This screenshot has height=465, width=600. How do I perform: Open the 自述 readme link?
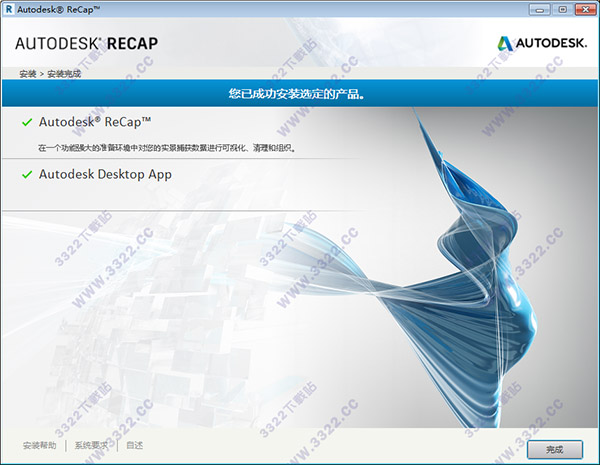(134, 445)
